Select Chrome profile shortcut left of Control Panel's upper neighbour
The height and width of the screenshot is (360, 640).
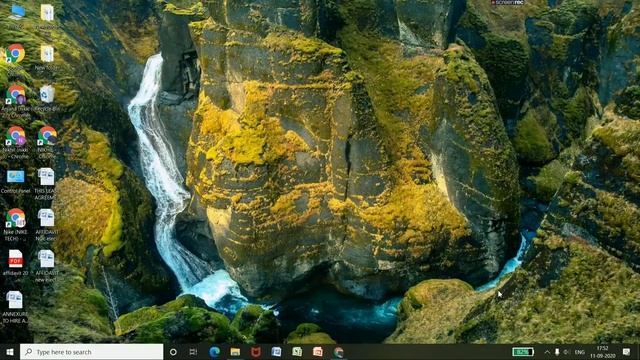tap(16, 141)
